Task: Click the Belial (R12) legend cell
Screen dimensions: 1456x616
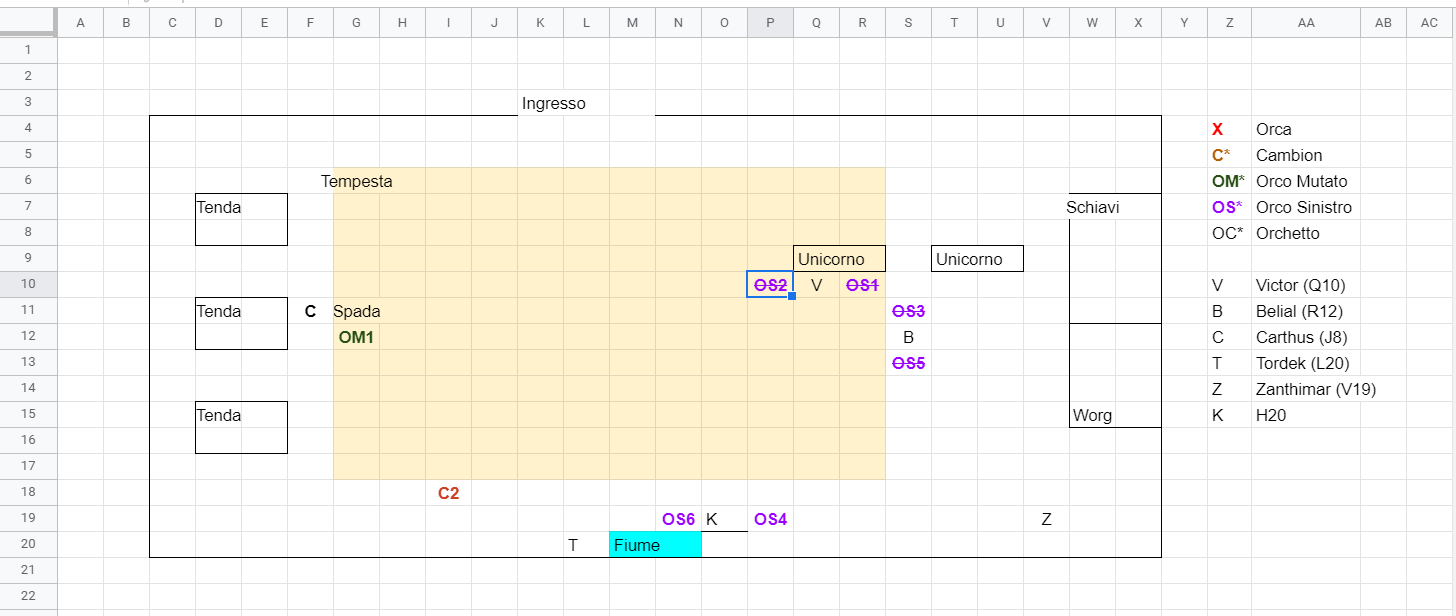Action: 1298,311
